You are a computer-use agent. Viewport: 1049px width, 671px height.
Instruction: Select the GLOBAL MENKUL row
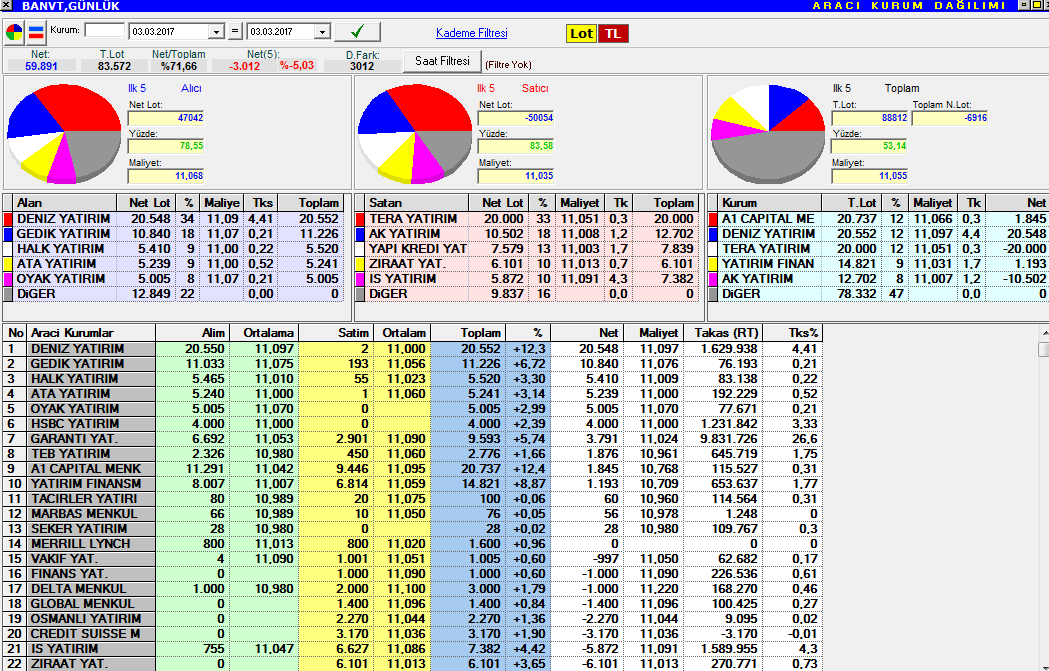pos(413,604)
